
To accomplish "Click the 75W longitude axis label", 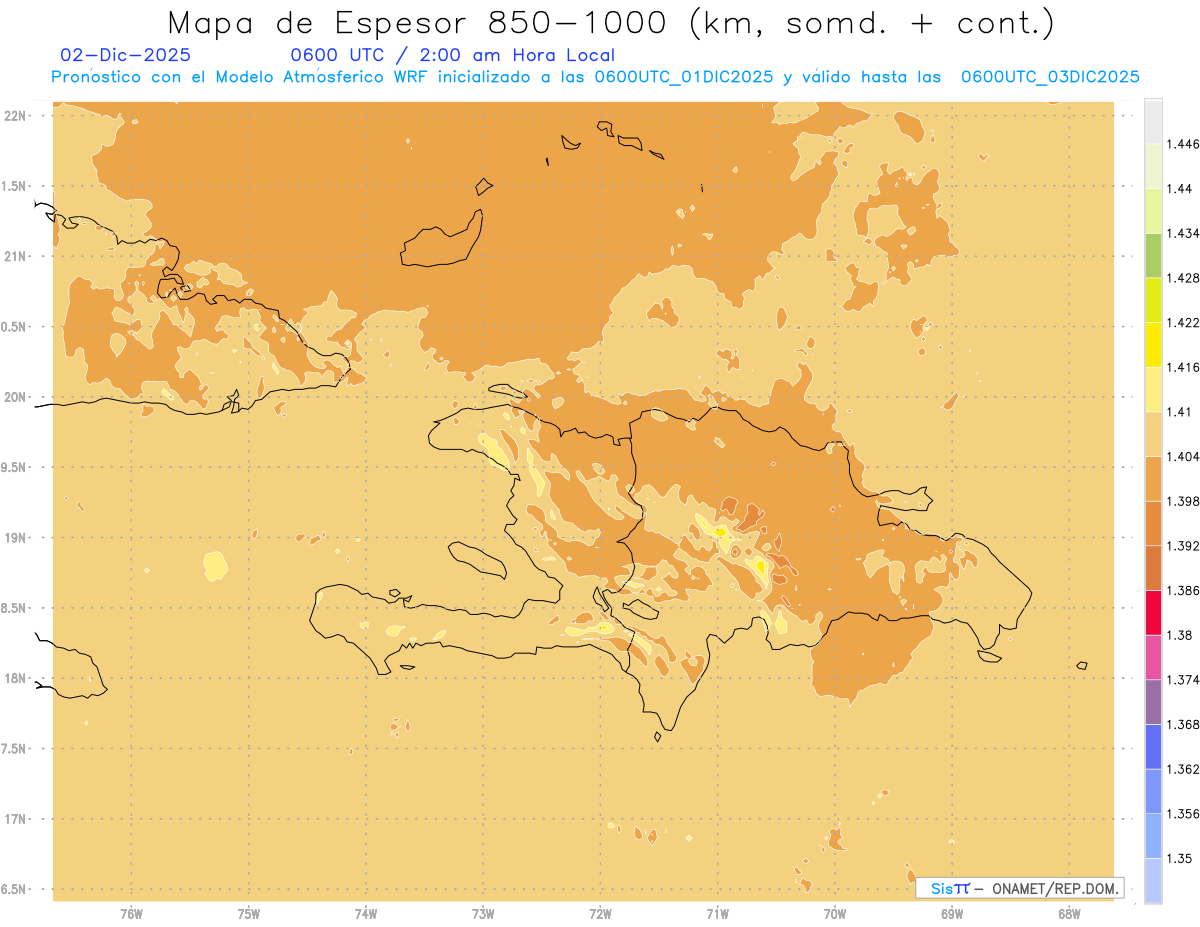I will click(249, 913).
